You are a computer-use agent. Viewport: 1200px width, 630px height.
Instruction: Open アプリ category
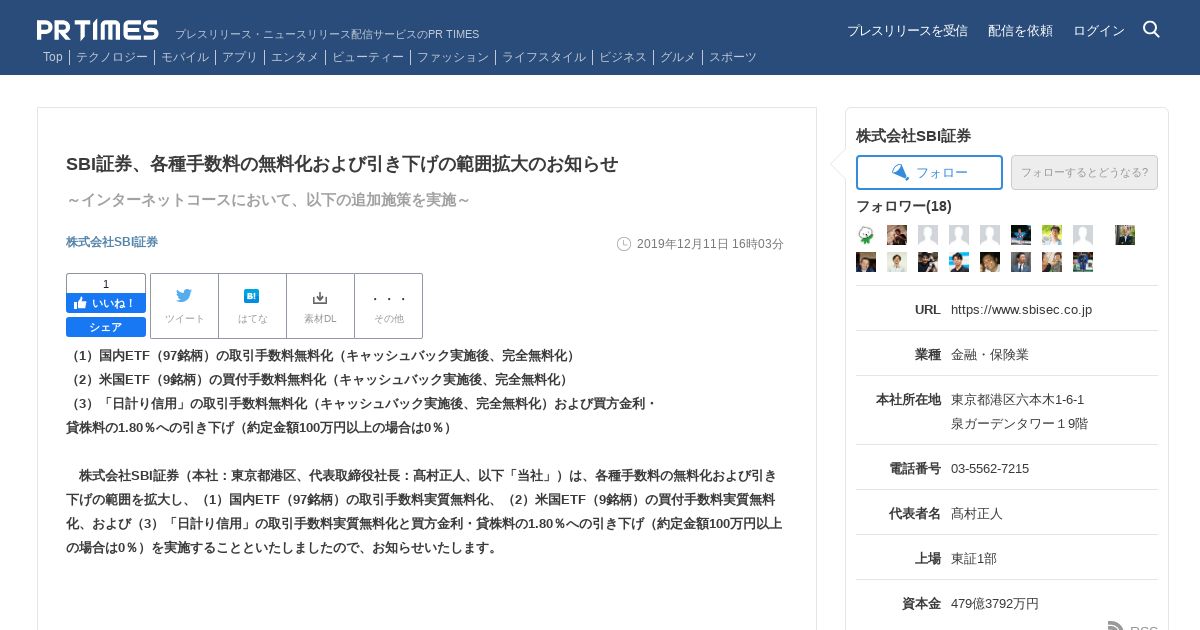[240, 57]
